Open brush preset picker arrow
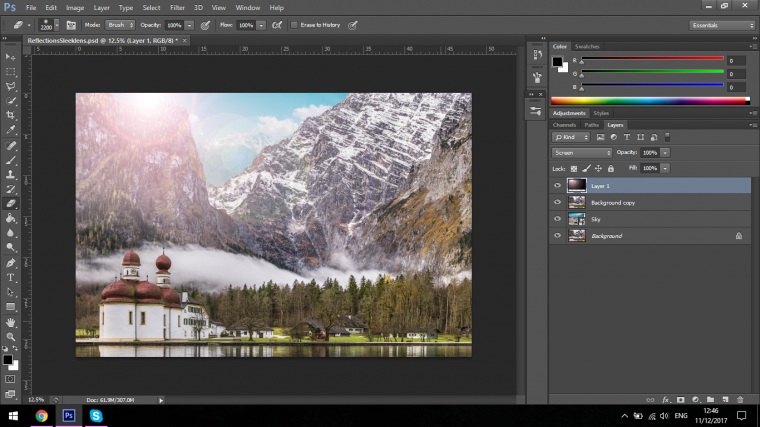The width and height of the screenshot is (760, 427). pos(57,25)
